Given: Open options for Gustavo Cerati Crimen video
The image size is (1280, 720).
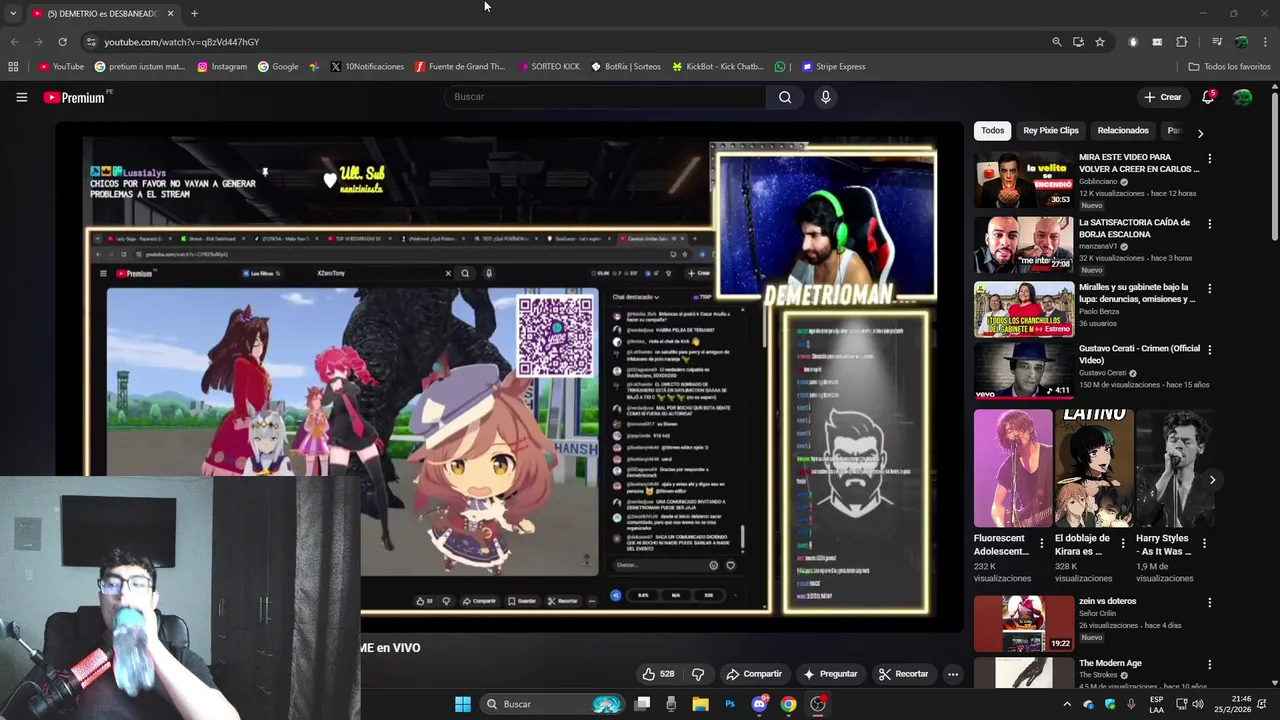Looking at the screenshot, I should [1209, 350].
